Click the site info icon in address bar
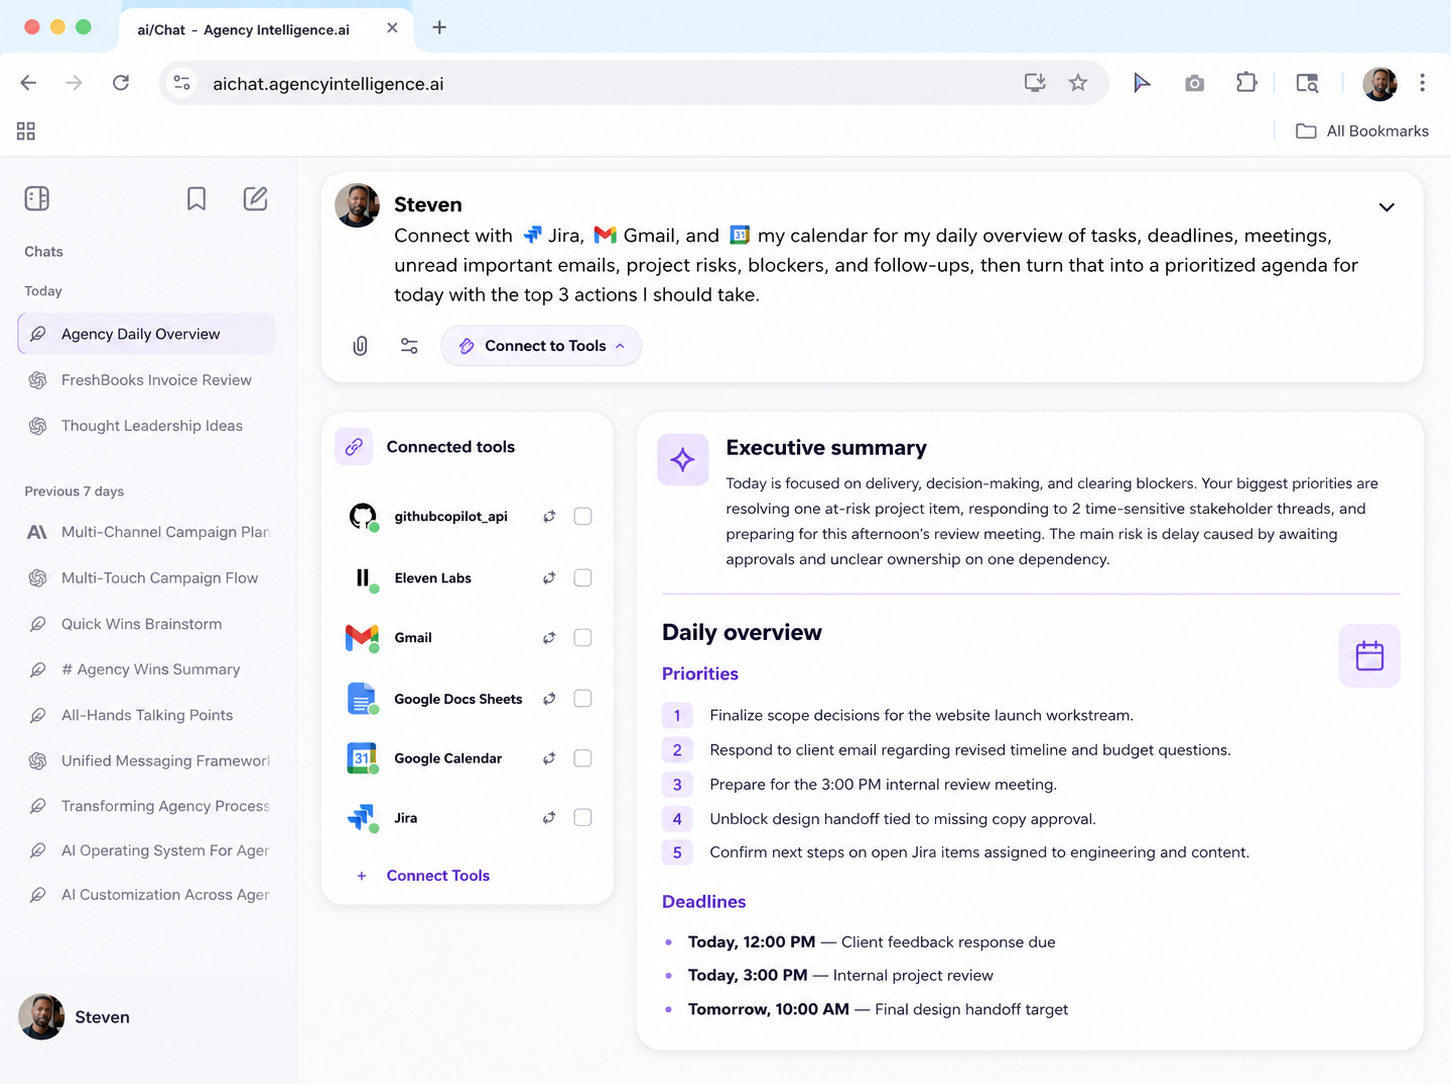This screenshot has height=1084, width=1451. click(x=182, y=83)
